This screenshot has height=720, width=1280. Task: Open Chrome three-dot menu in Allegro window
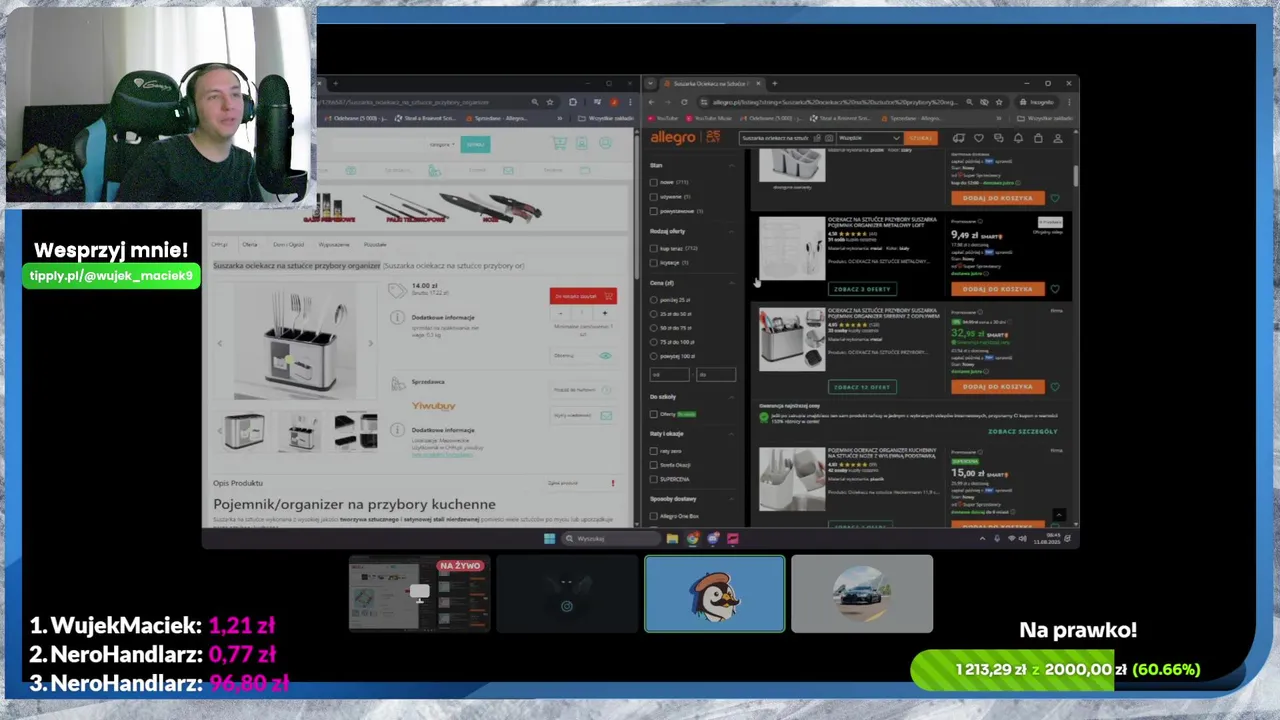1068,102
